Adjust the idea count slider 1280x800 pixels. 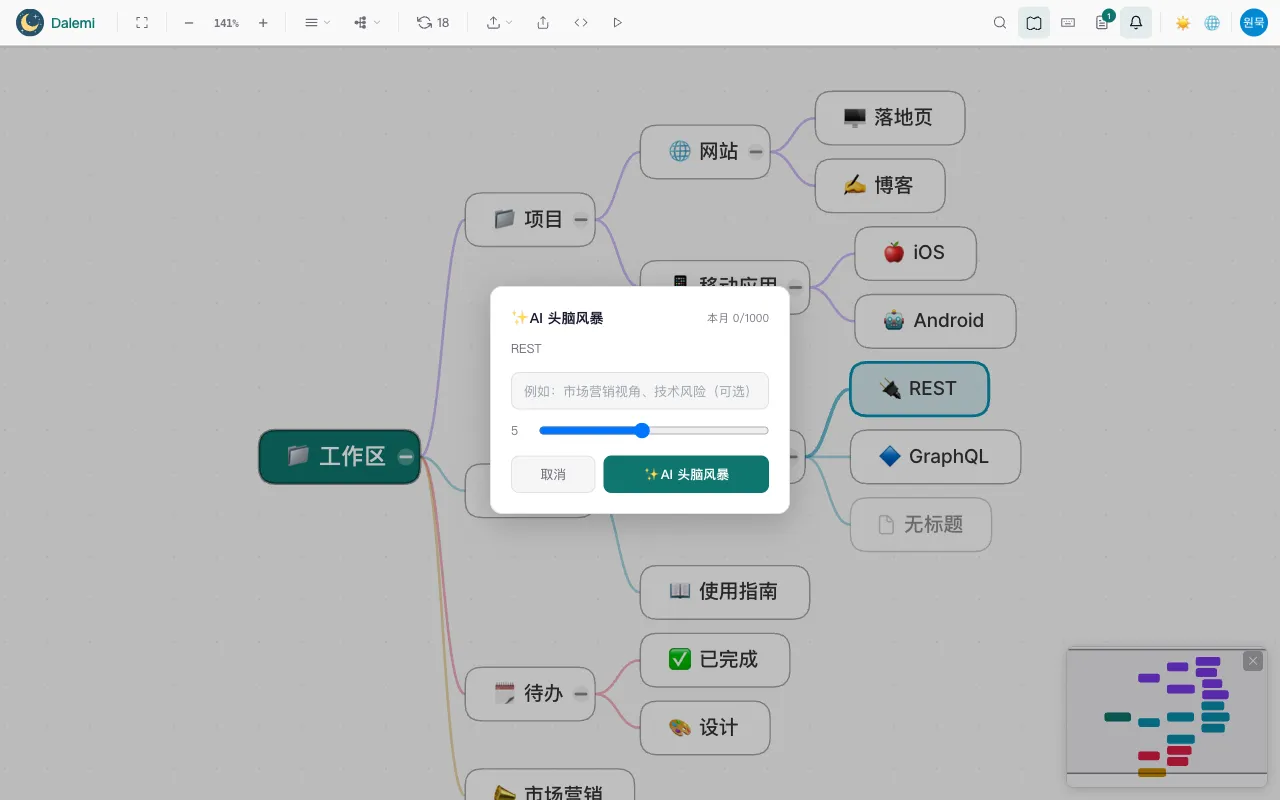tap(654, 431)
